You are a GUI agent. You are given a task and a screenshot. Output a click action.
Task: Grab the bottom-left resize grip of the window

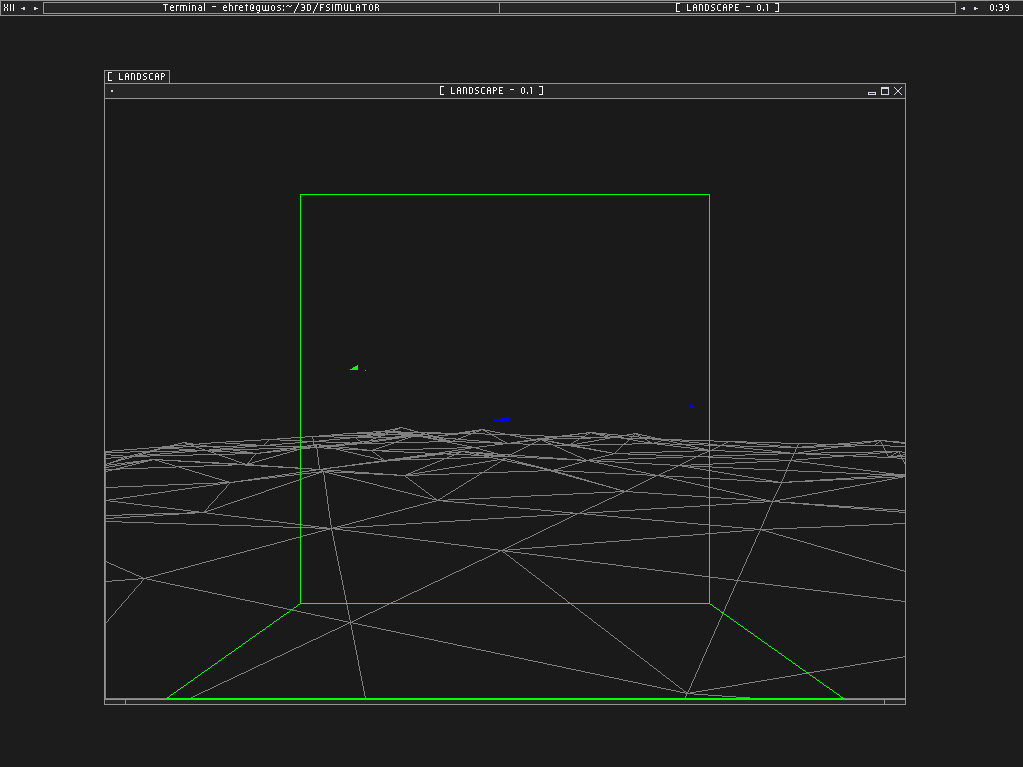(115, 702)
